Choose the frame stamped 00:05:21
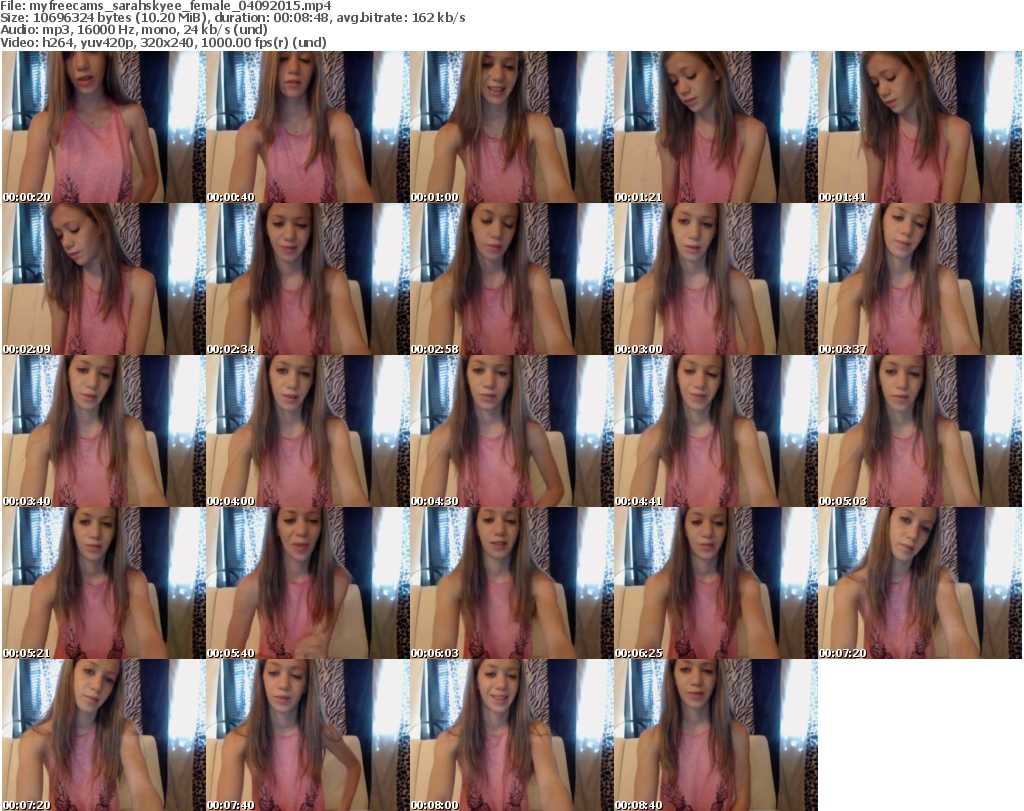The image size is (1024, 811). (104, 583)
